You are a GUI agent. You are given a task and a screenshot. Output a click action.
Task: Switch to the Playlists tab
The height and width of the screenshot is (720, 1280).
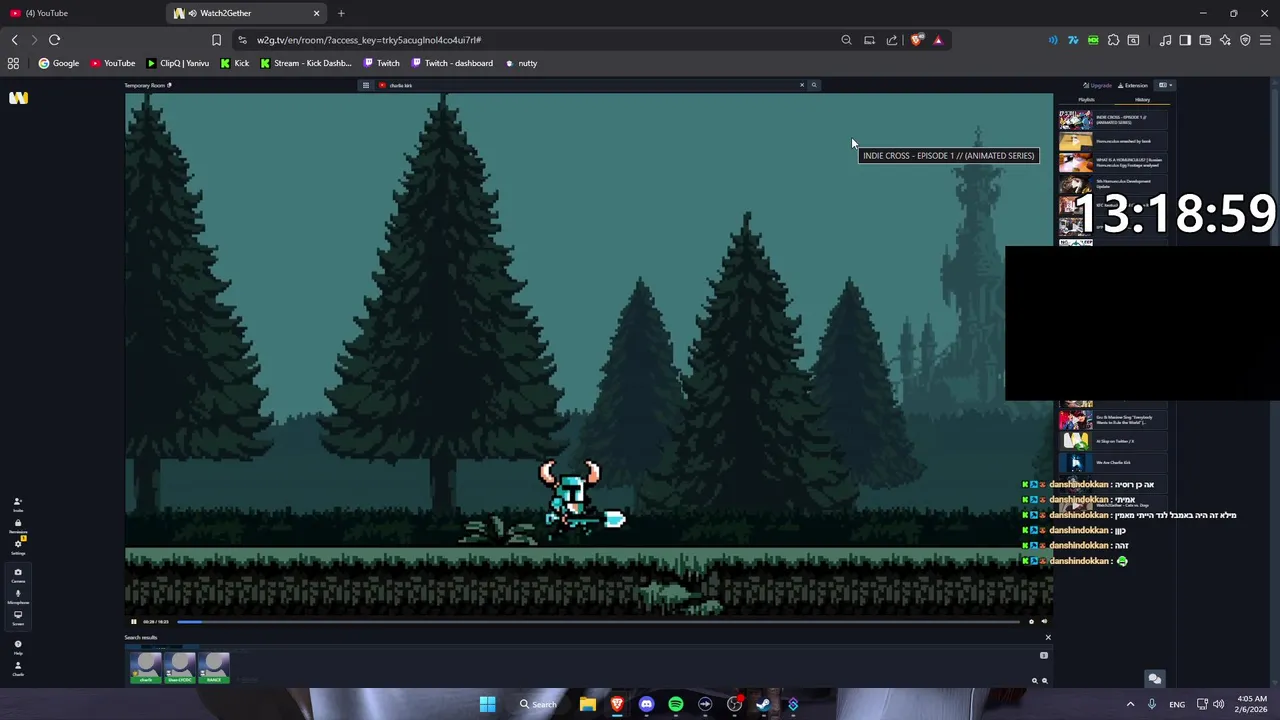1086,100
